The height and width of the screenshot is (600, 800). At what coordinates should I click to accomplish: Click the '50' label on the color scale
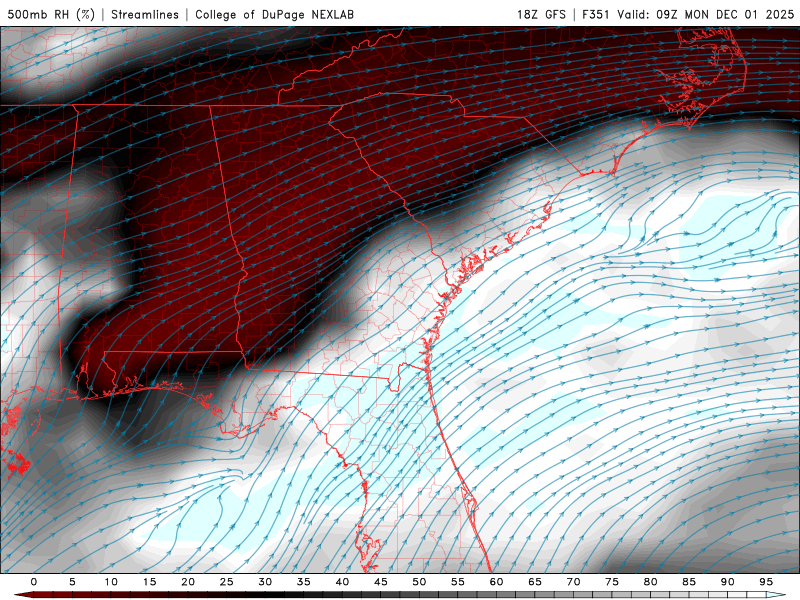click(419, 582)
